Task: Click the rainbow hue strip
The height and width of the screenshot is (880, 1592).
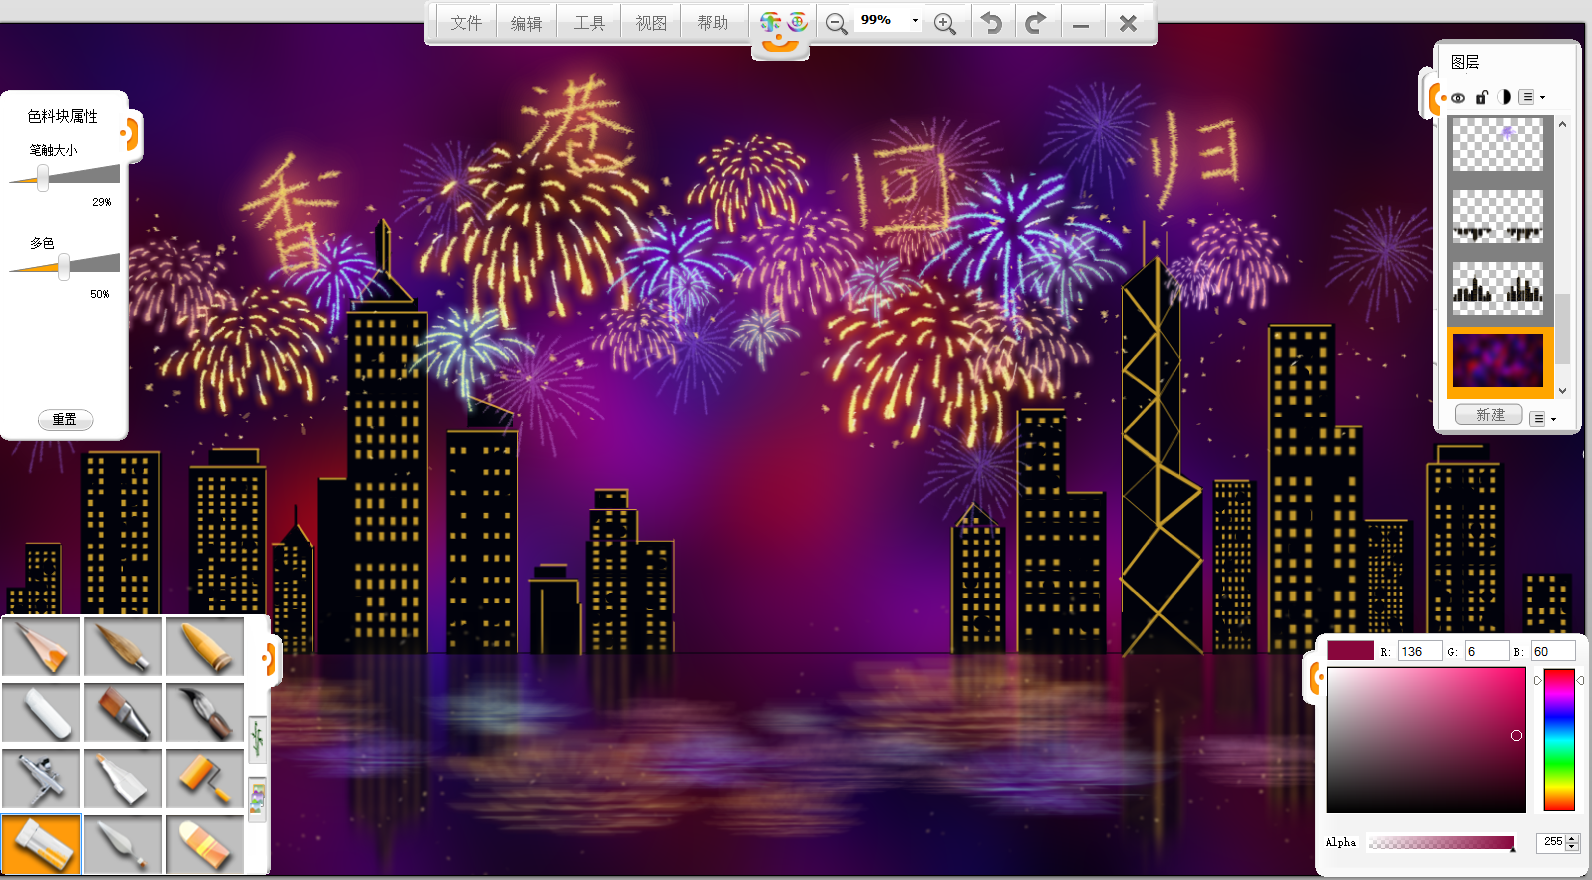Action: point(1559,739)
